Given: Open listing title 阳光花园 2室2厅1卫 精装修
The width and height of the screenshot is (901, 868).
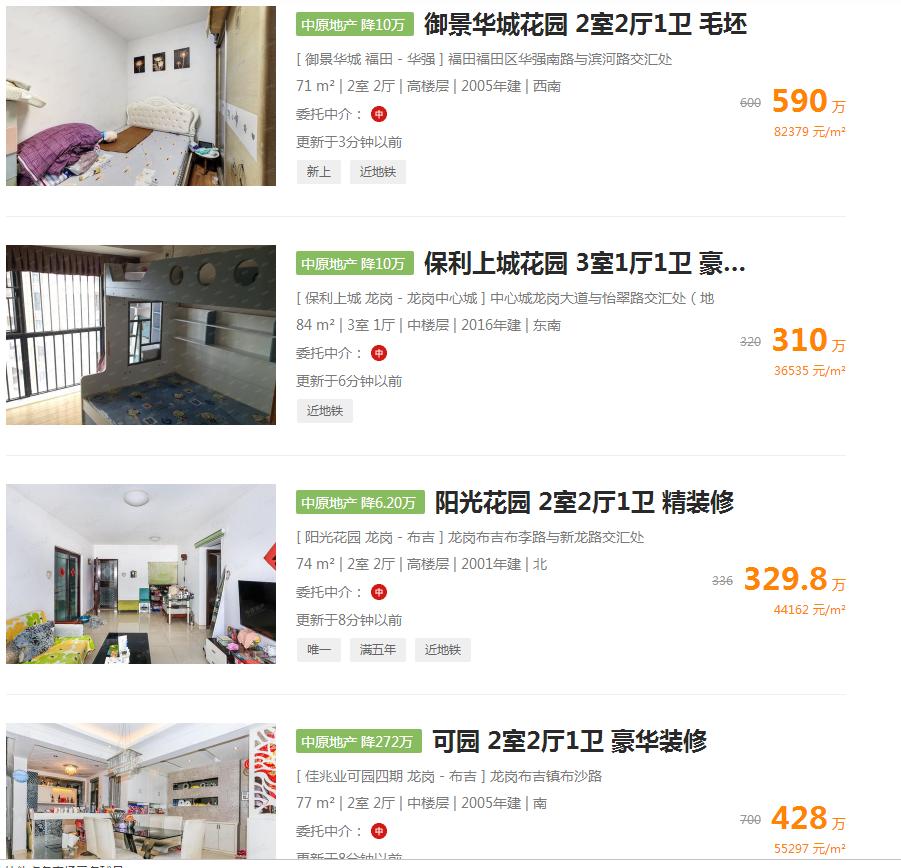Looking at the screenshot, I should (x=584, y=503).
